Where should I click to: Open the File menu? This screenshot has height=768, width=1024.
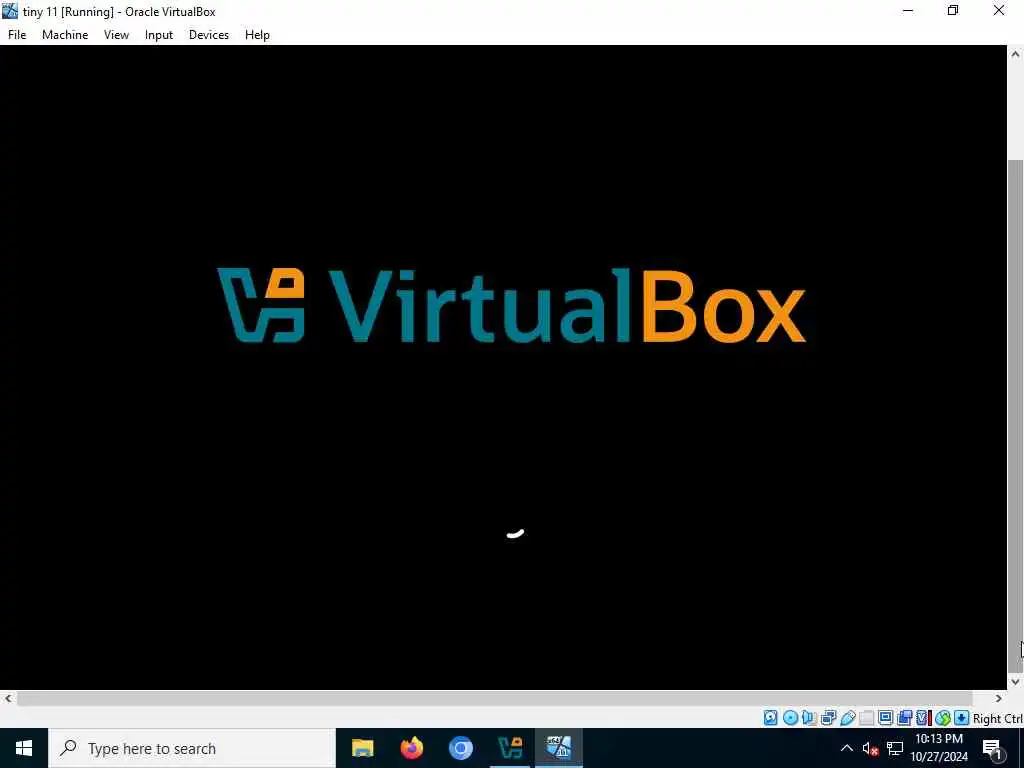[x=17, y=35]
